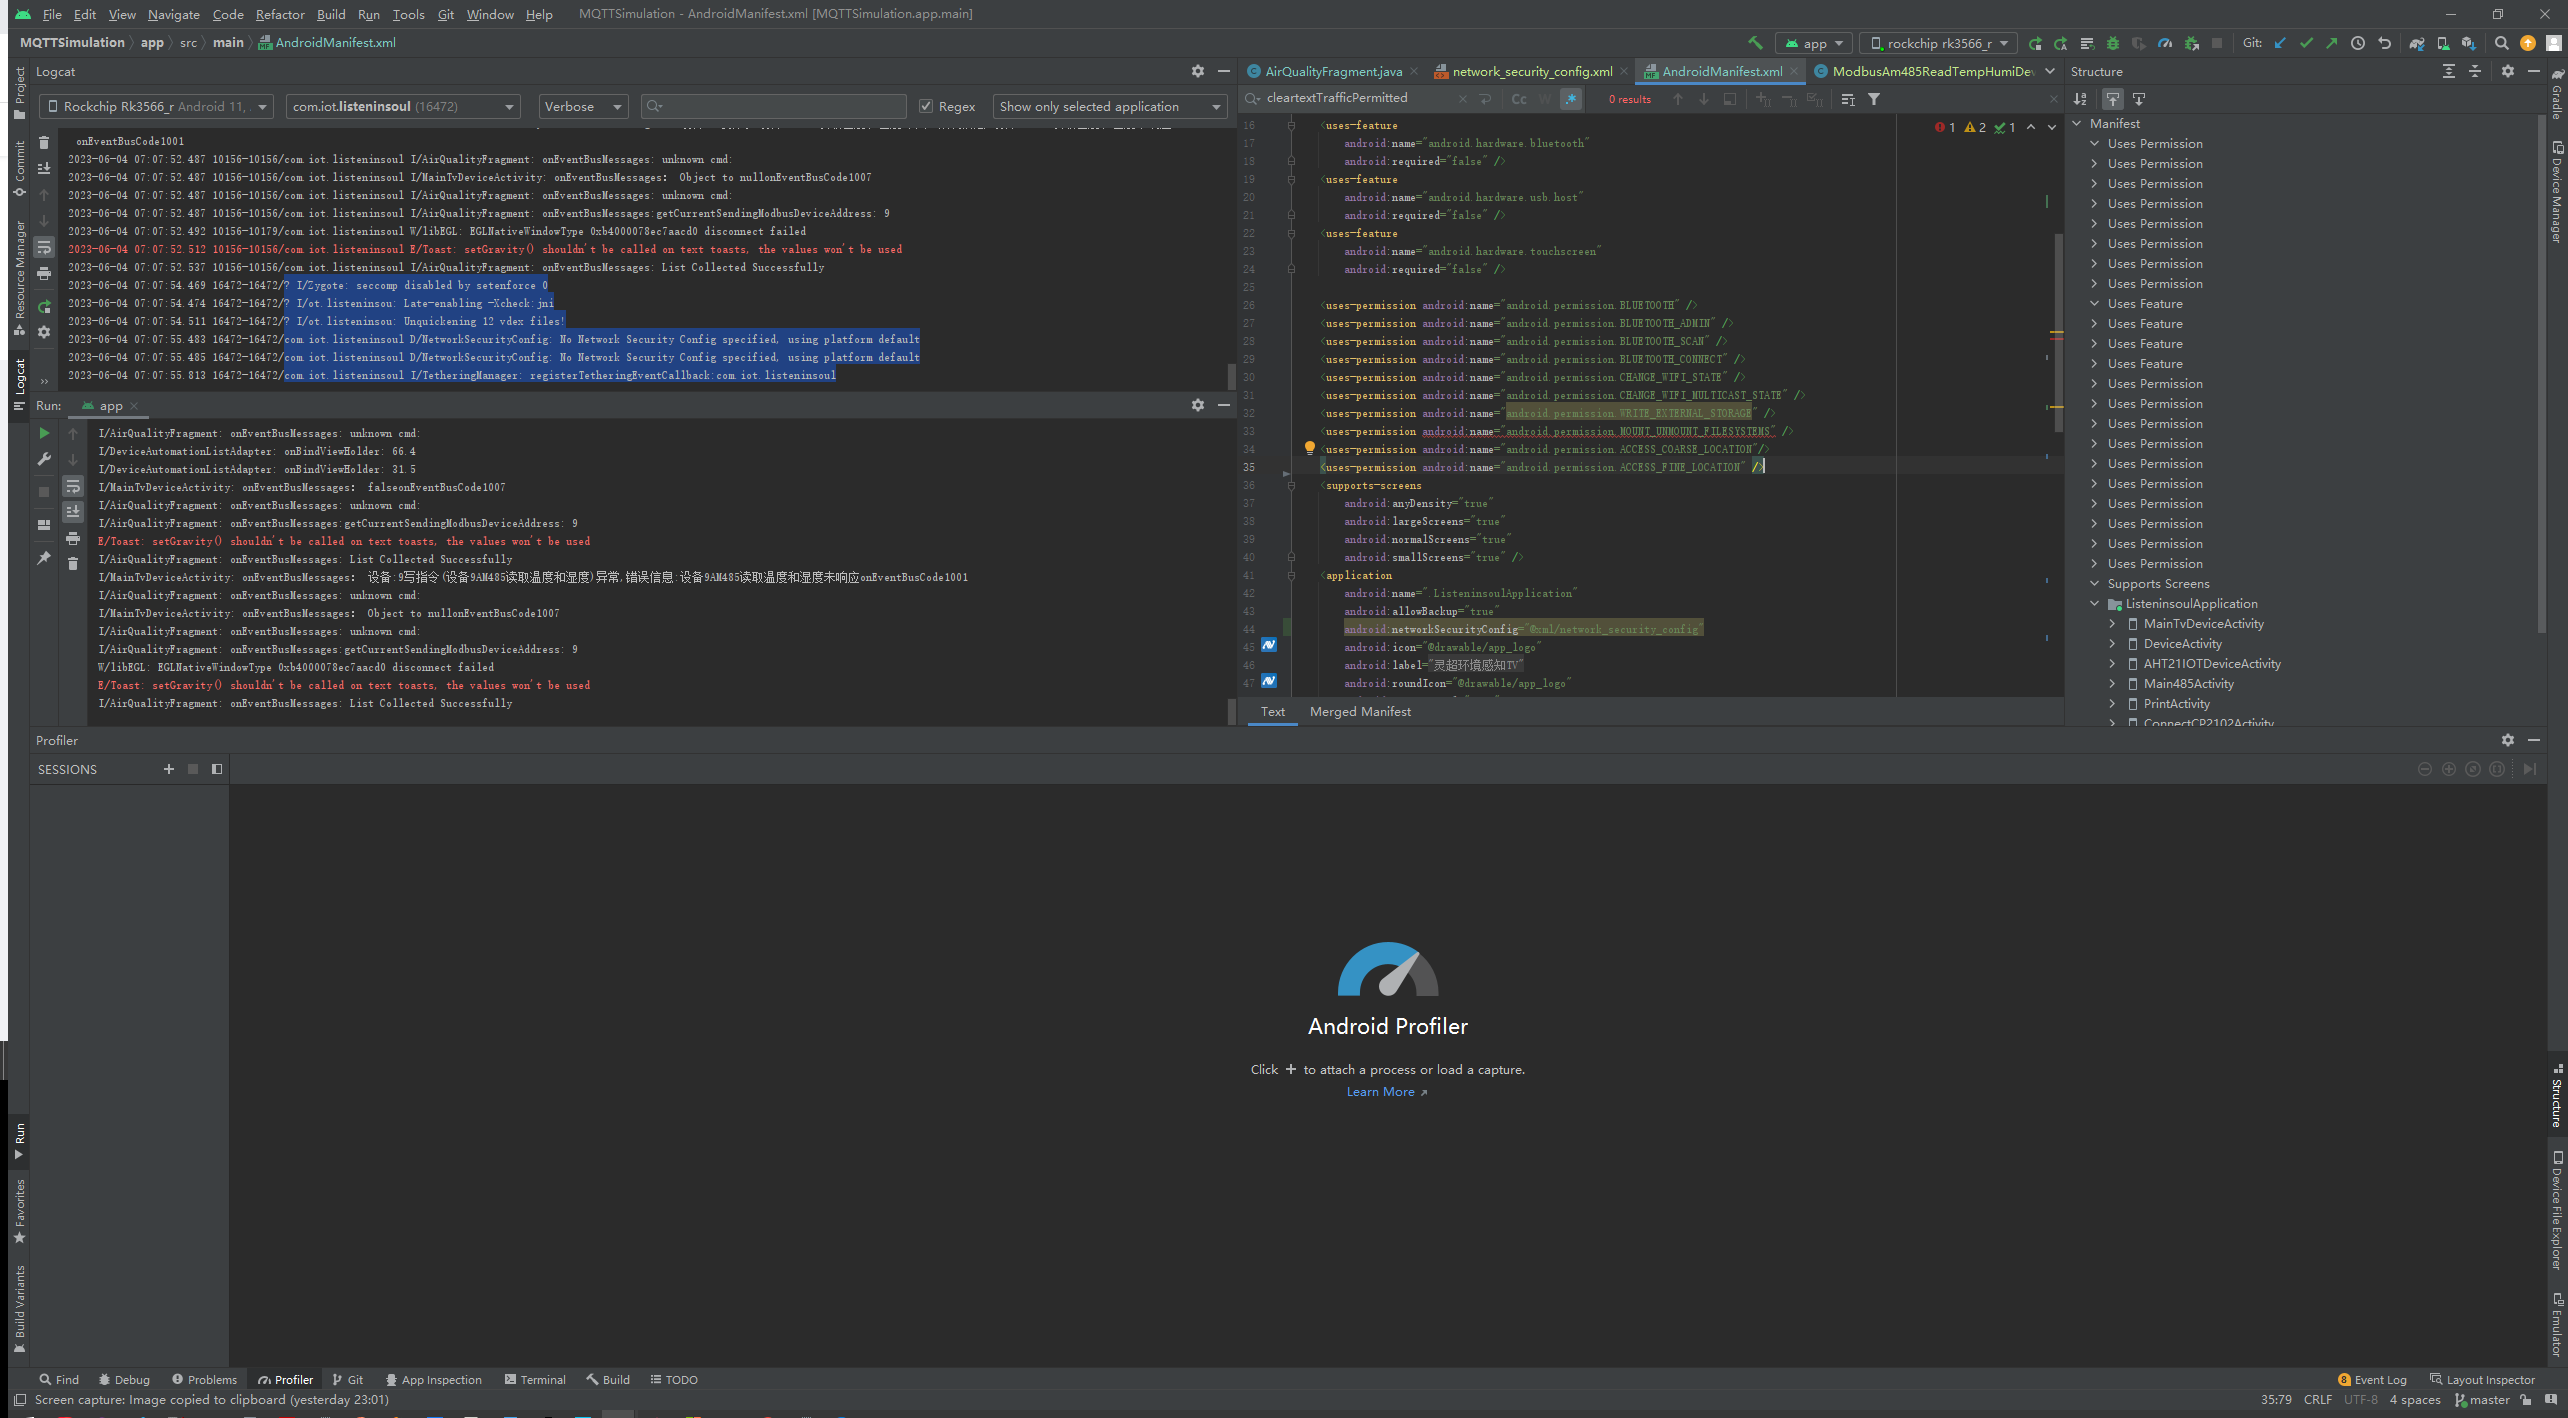Open Show only selected application dropdown
Screen dimensions: 2568x1418
coord(1109,106)
